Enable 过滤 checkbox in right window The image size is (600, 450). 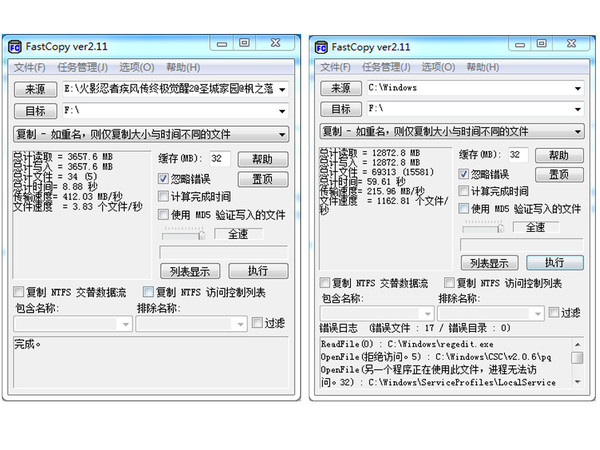point(554,313)
